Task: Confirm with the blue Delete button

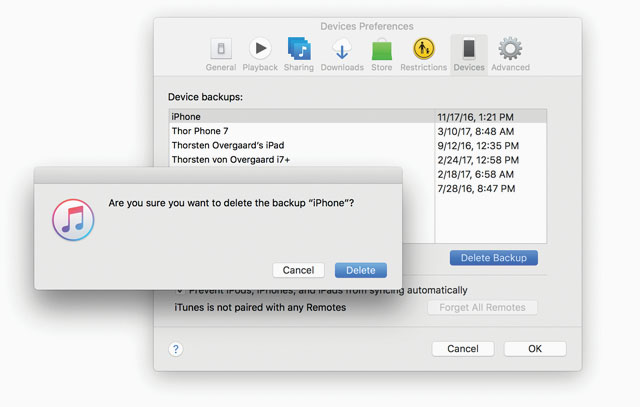Action: pos(361,270)
